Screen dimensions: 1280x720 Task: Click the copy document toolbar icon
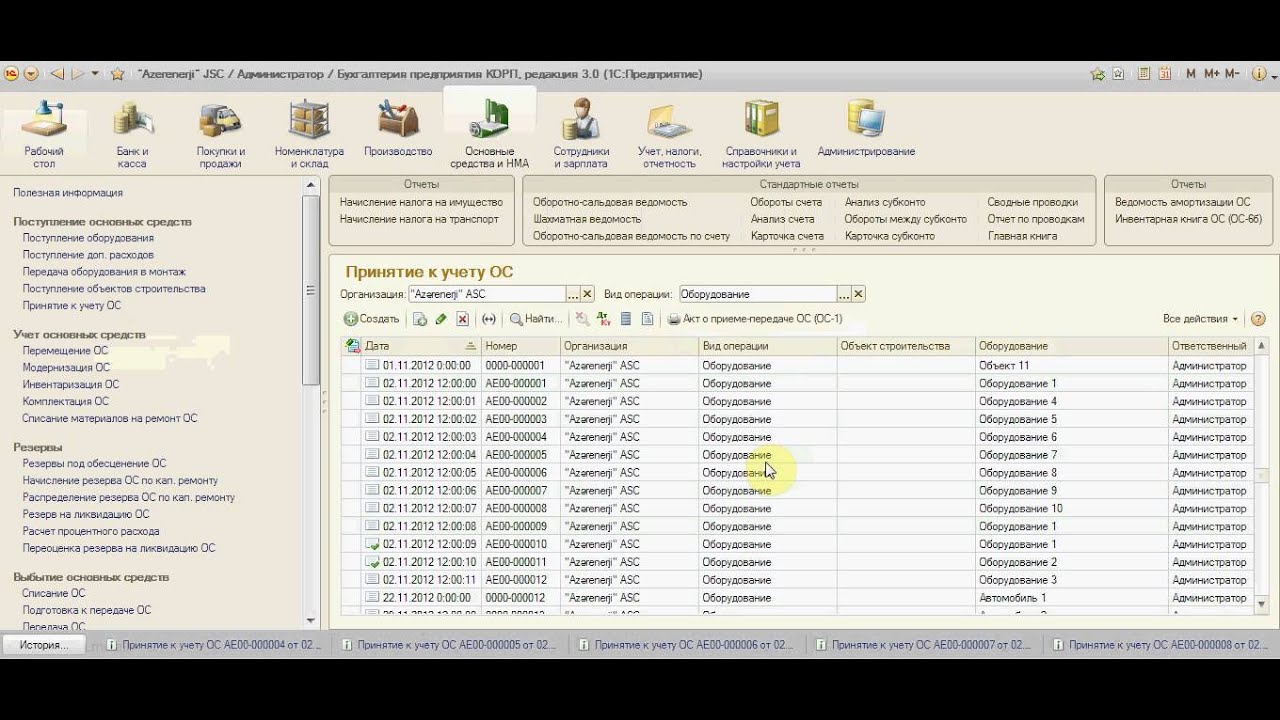(420, 319)
